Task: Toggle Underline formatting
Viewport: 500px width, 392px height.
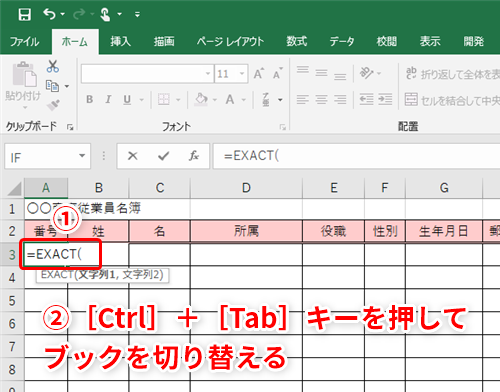Action: (x=127, y=99)
